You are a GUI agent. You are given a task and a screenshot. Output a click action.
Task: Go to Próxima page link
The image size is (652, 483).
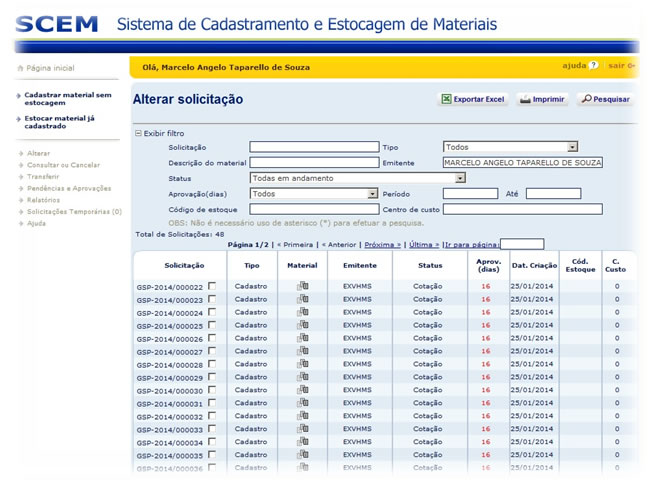[383, 244]
